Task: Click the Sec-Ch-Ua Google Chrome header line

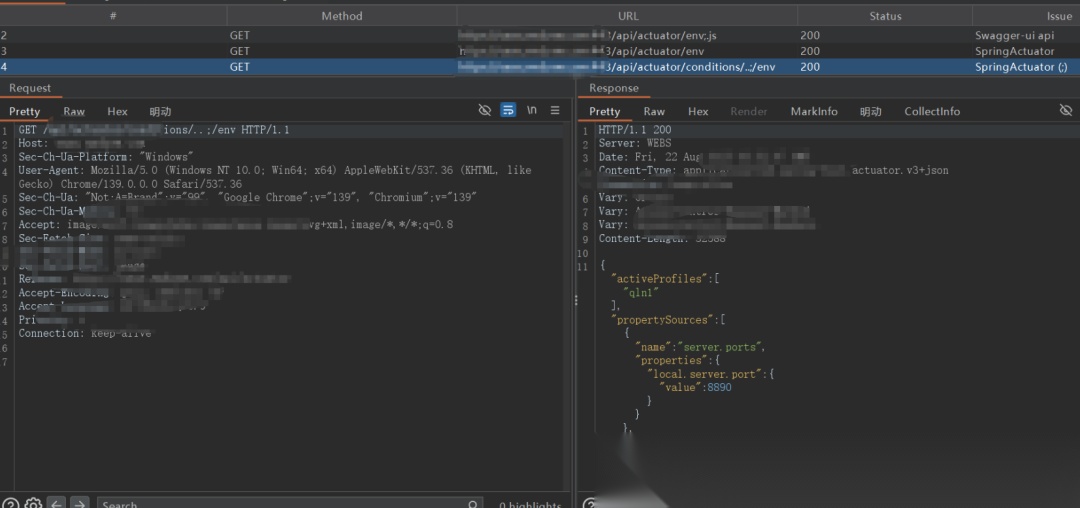Action: pyautogui.click(x=248, y=198)
